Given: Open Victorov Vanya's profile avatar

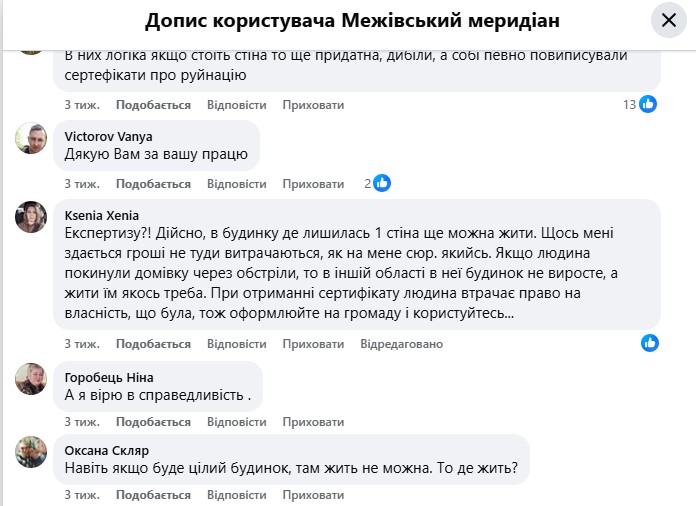Looking at the screenshot, I should pyautogui.click(x=31, y=138).
